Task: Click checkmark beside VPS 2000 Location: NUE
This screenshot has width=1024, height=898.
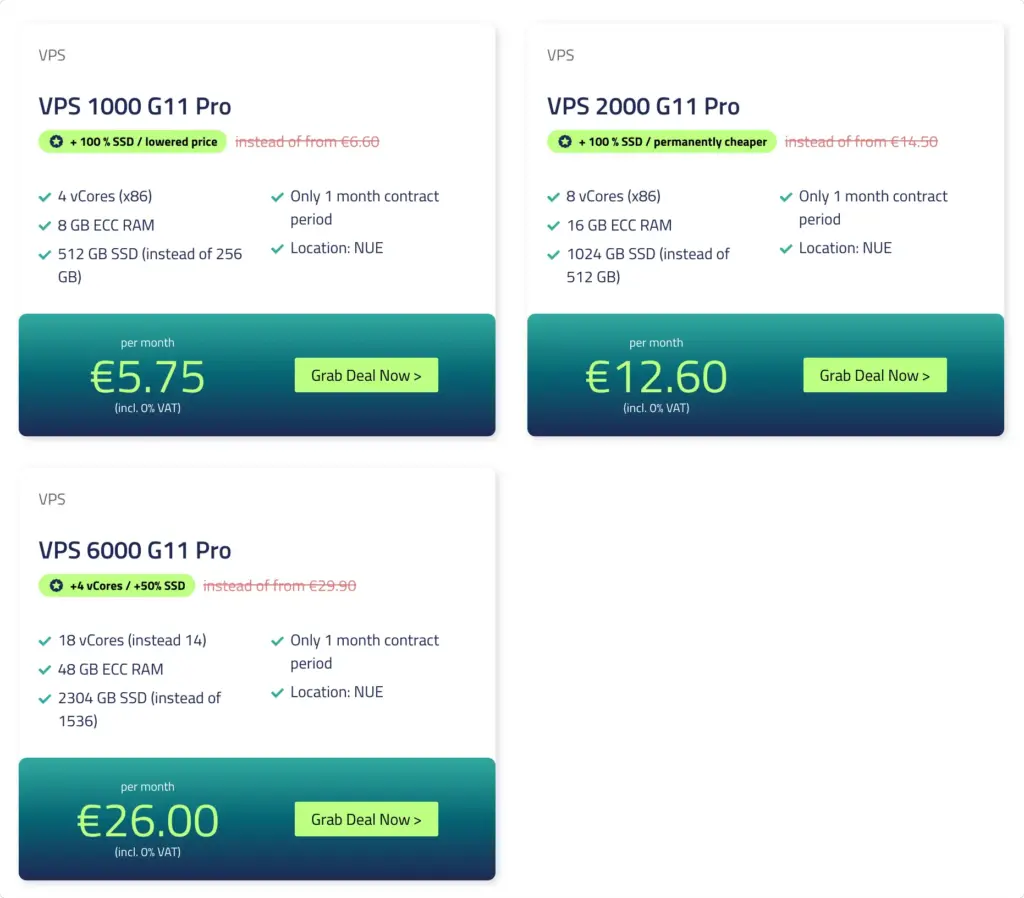Action: click(786, 248)
